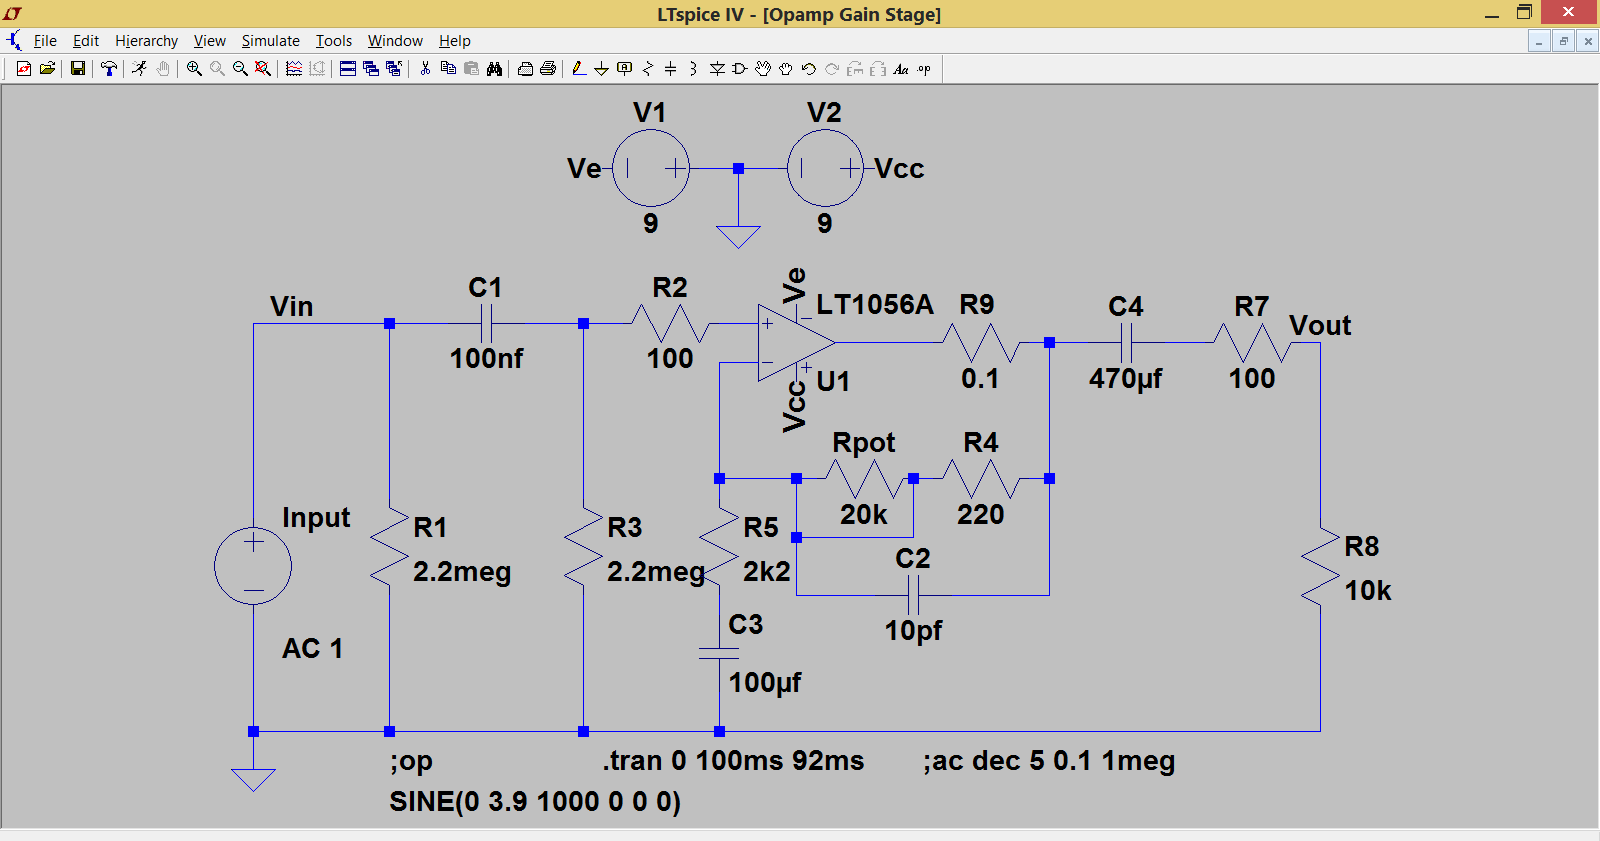
Task: Click the Print icon
Action: coord(548,69)
